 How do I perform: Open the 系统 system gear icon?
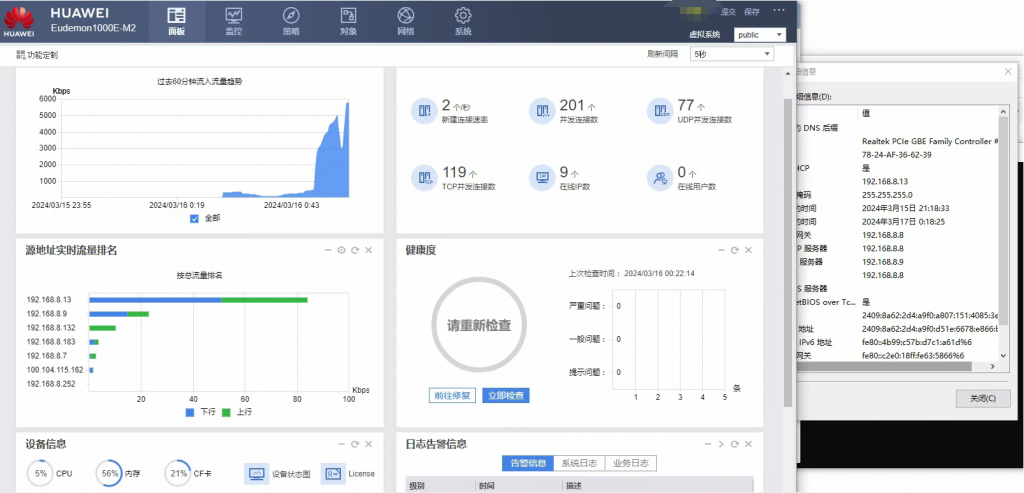[463, 15]
